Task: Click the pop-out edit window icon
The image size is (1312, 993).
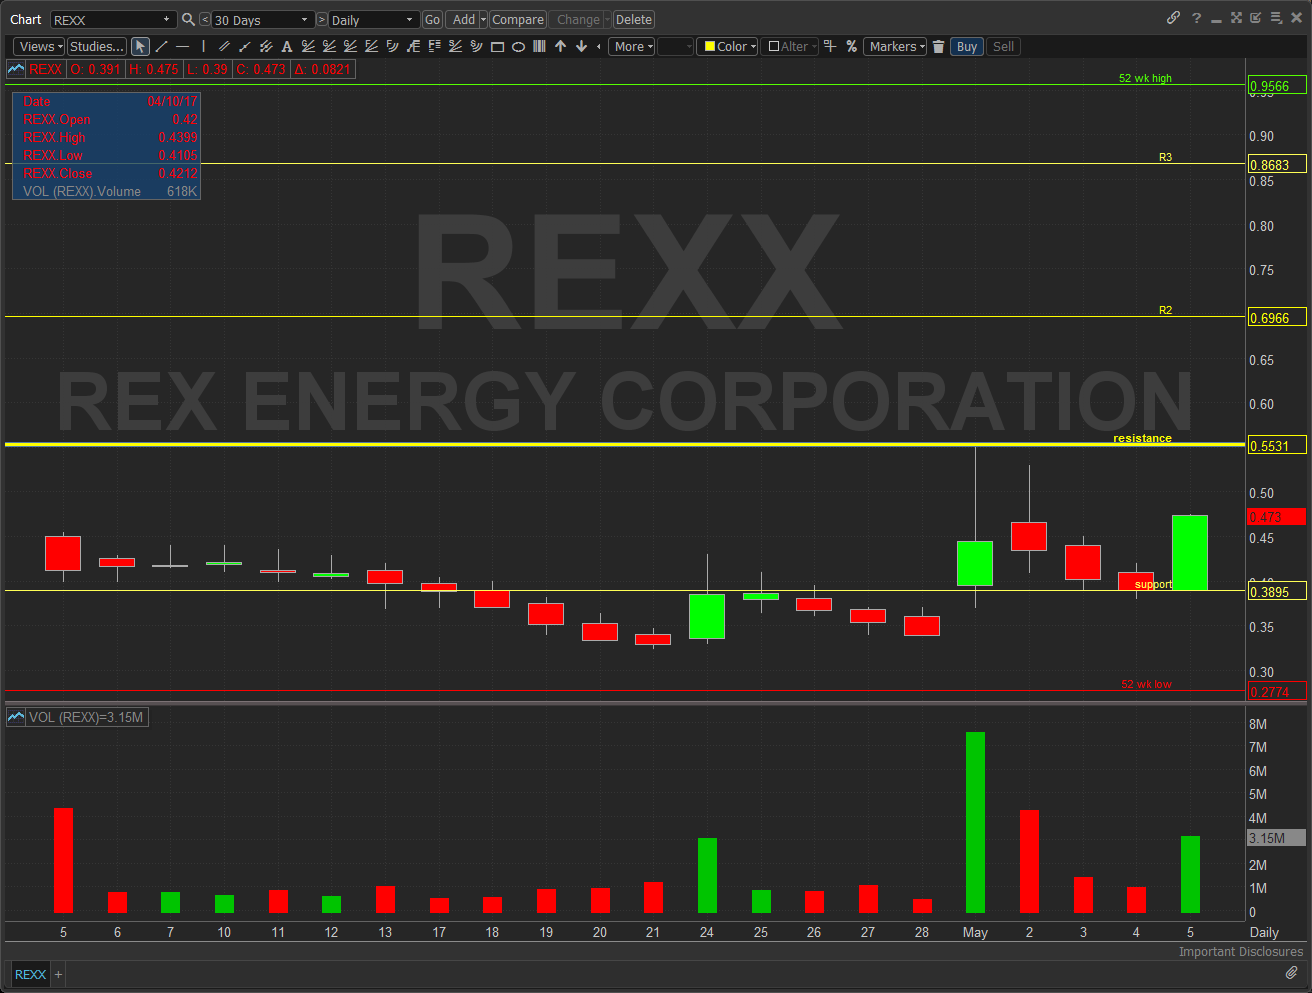Action: (1256, 17)
